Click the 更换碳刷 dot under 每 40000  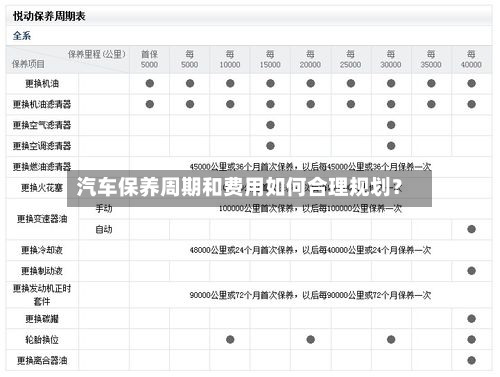click(471, 319)
